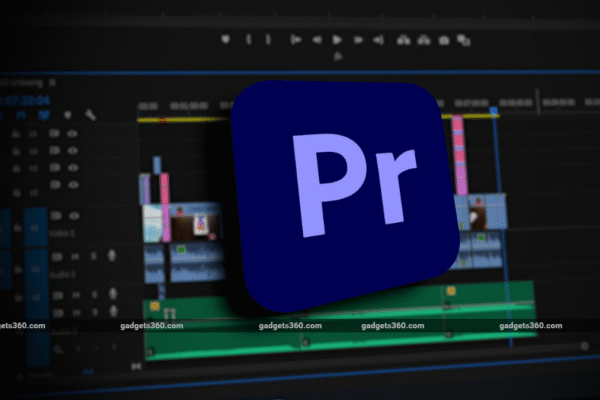600x400 pixels.
Task: Select the blue waveform clip on Audio 1
Action: click(197, 261)
